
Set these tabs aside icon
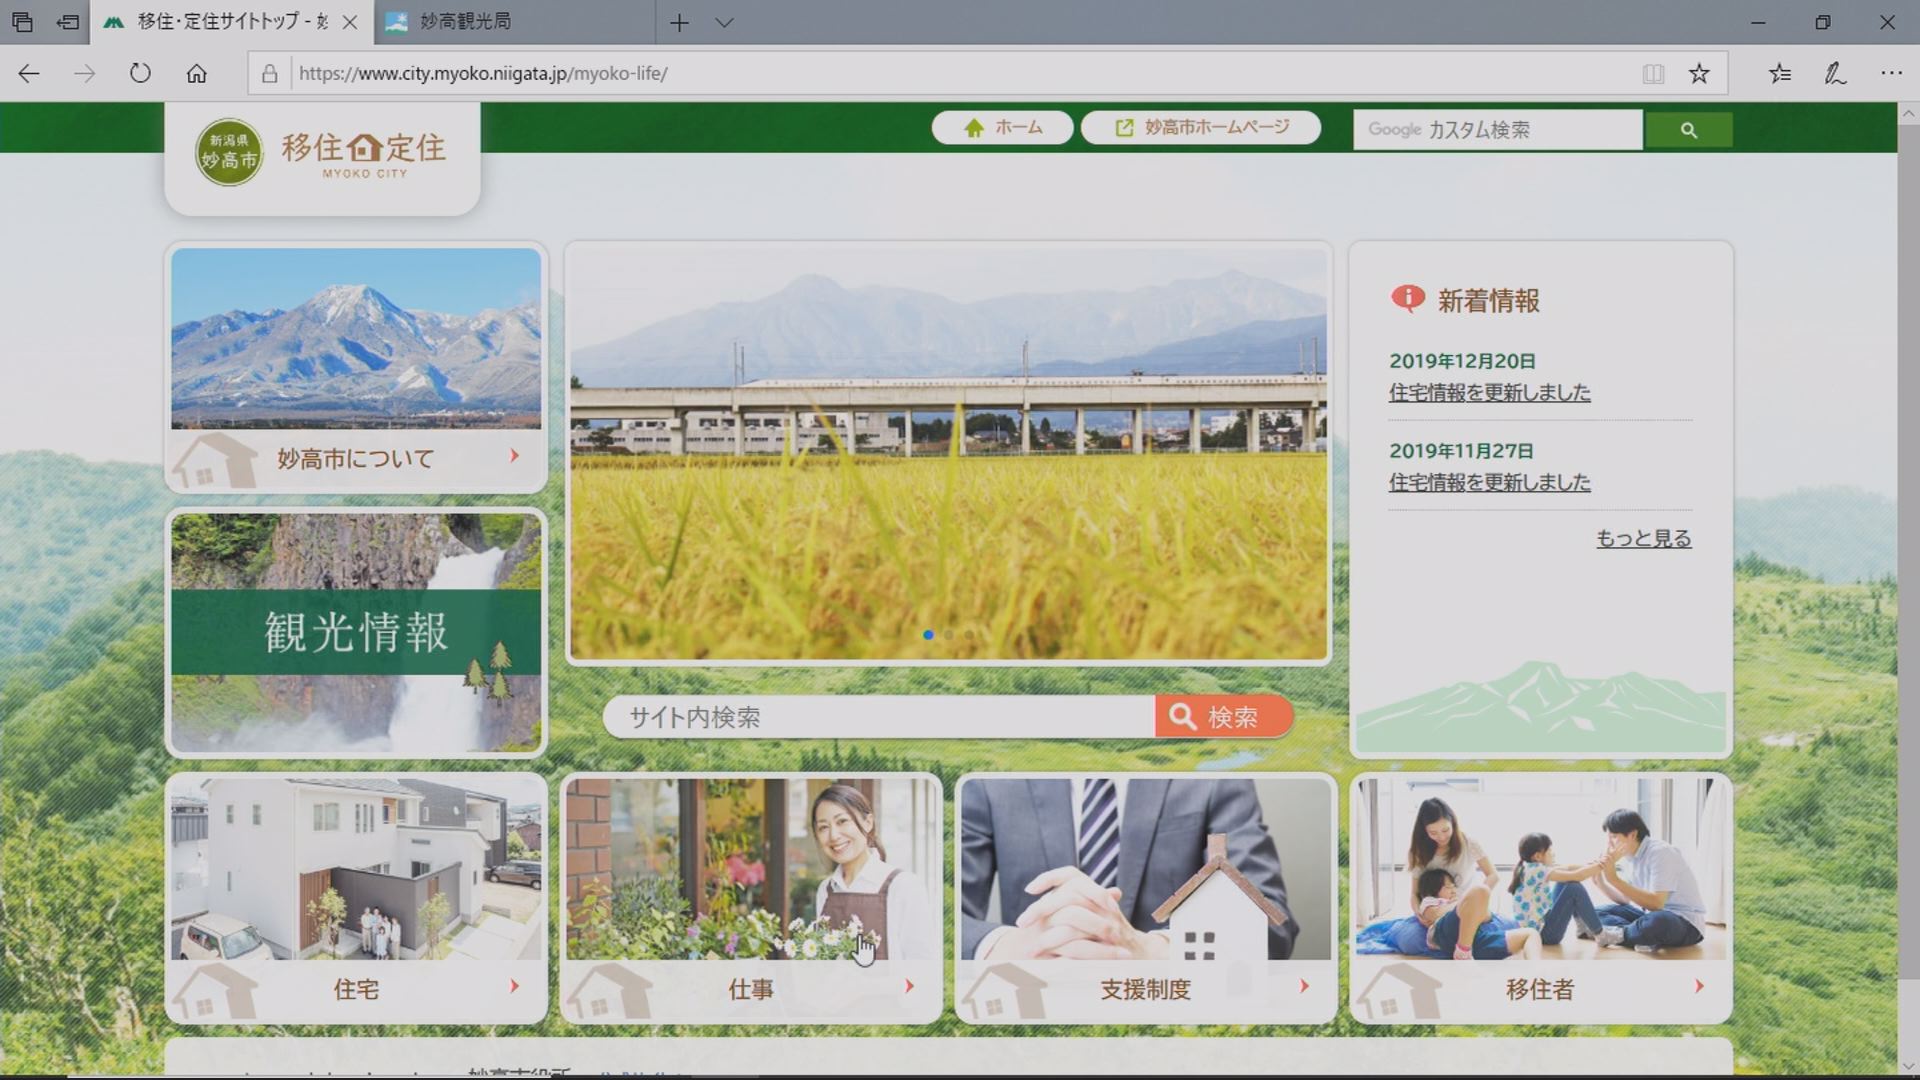(68, 21)
